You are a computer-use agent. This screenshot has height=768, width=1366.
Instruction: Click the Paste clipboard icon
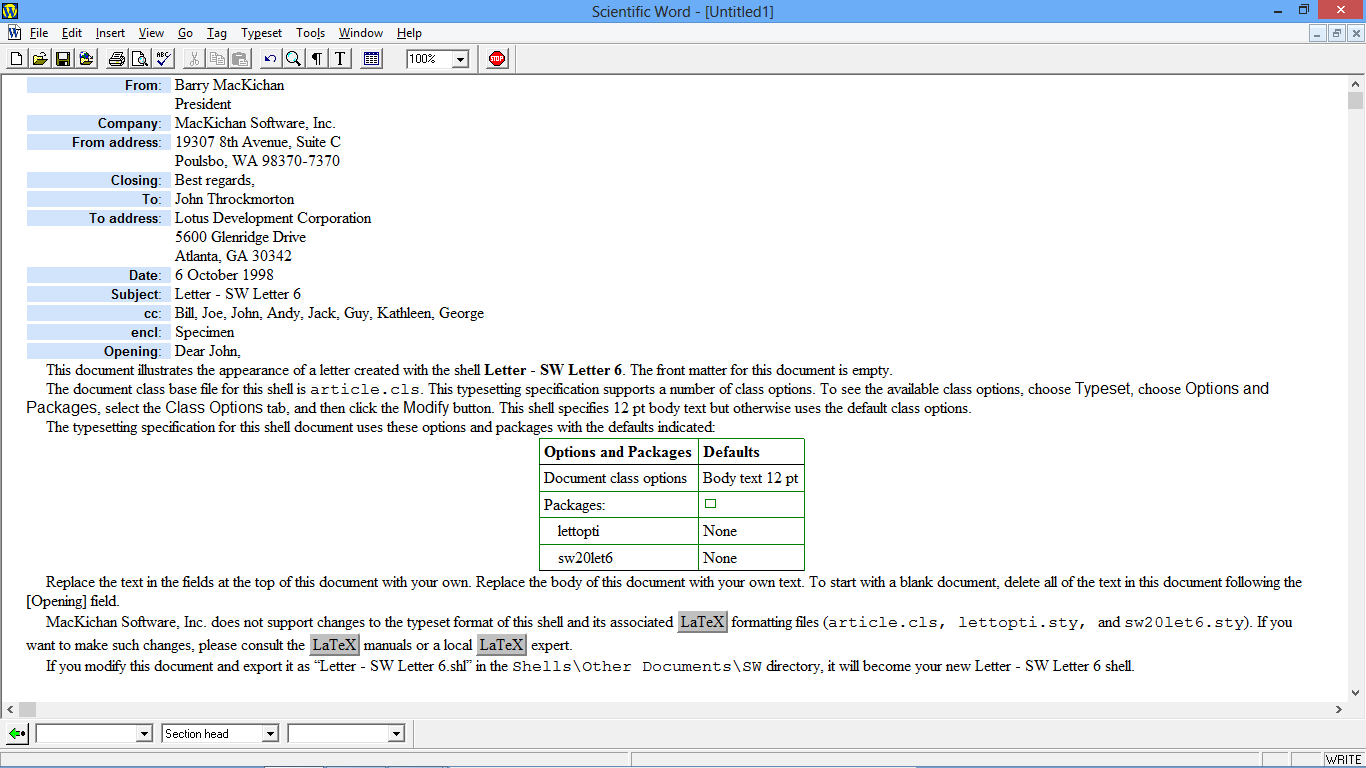pyautogui.click(x=241, y=59)
